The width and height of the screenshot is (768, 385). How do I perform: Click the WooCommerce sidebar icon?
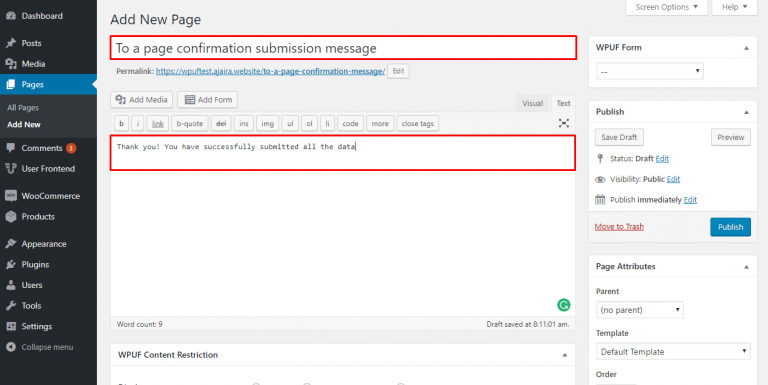pyautogui.click(x=11, y=196)
